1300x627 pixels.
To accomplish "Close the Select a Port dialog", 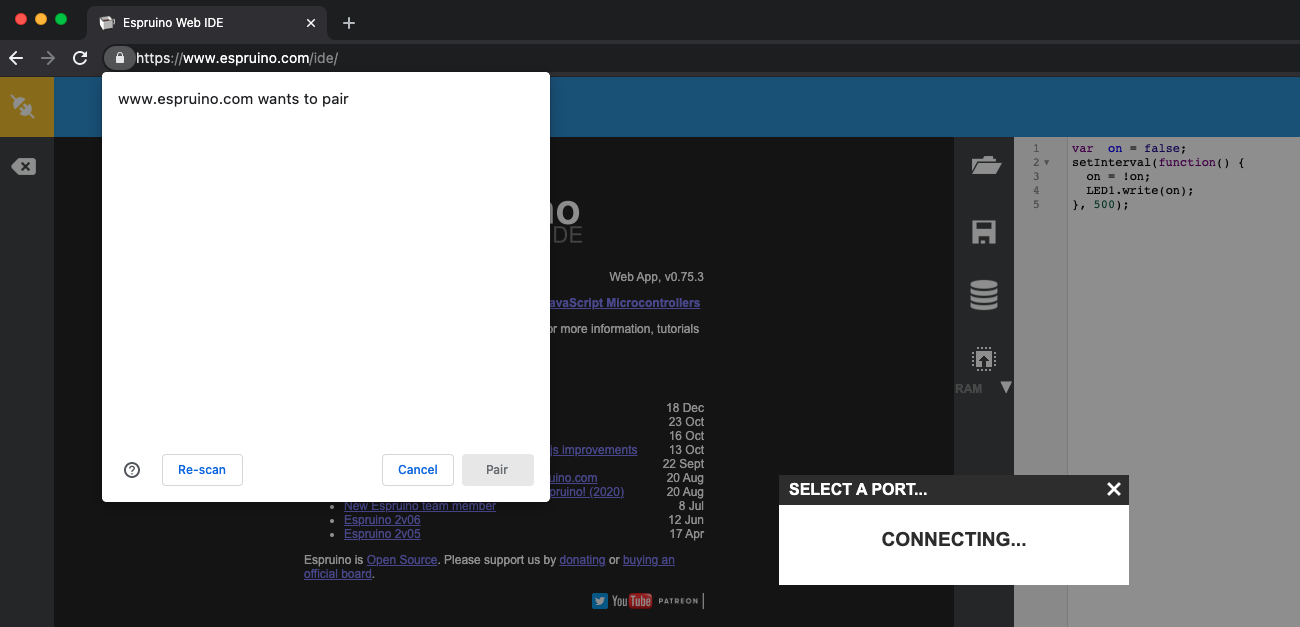I will pyautogui.click(x=1114, y=489).
